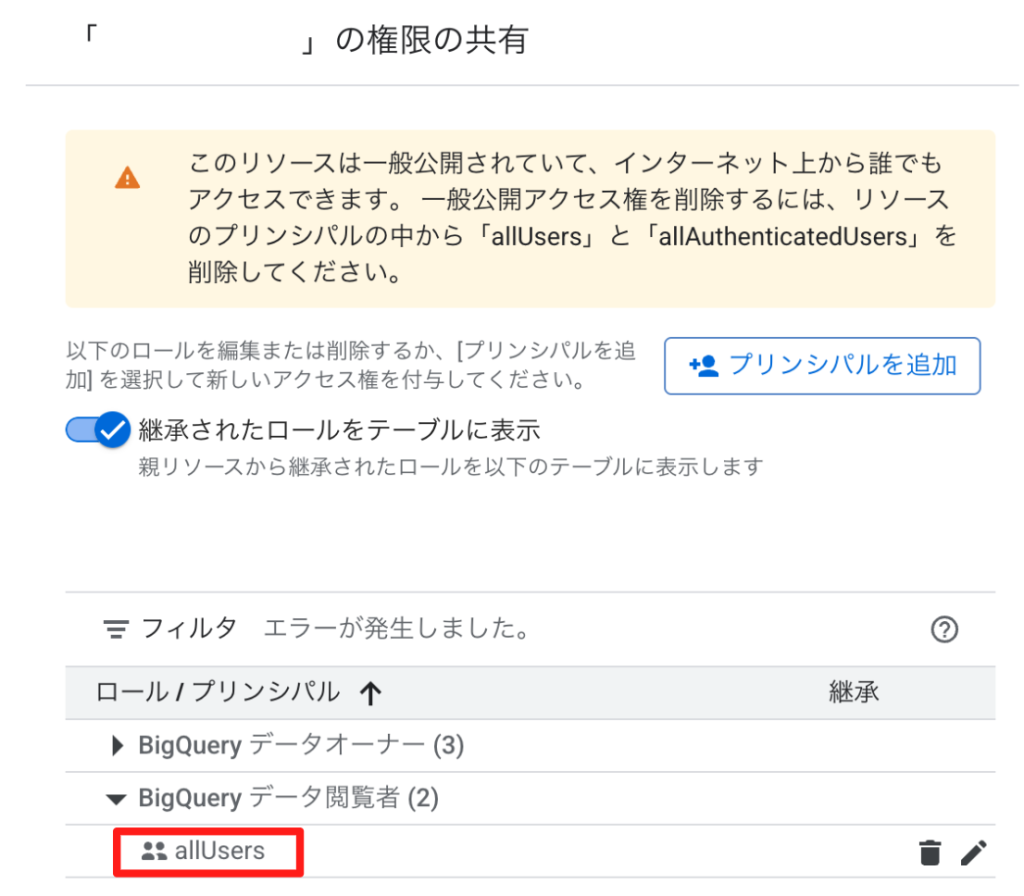Click the BigQuery データオーナー role row label
The width and height of the screenshot is (1024, 896).
(301, 745)
